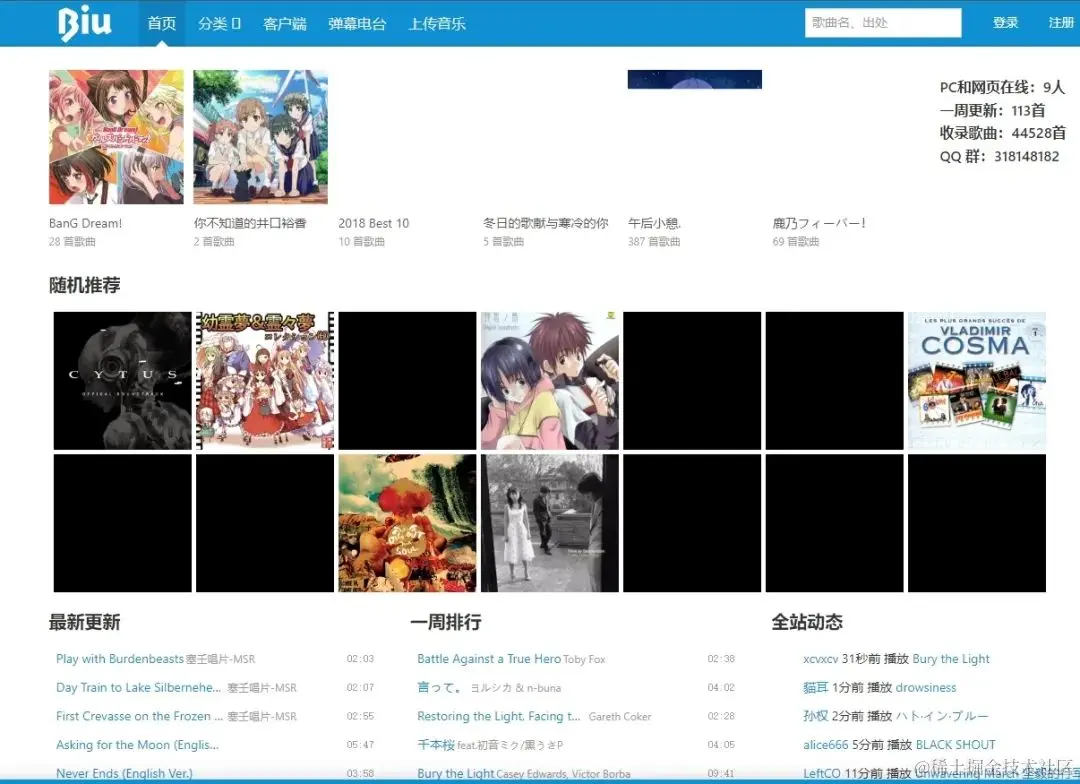Screen dimensions: 1080x784
Task: Click the Biu logo
Action: coord(84,23)
